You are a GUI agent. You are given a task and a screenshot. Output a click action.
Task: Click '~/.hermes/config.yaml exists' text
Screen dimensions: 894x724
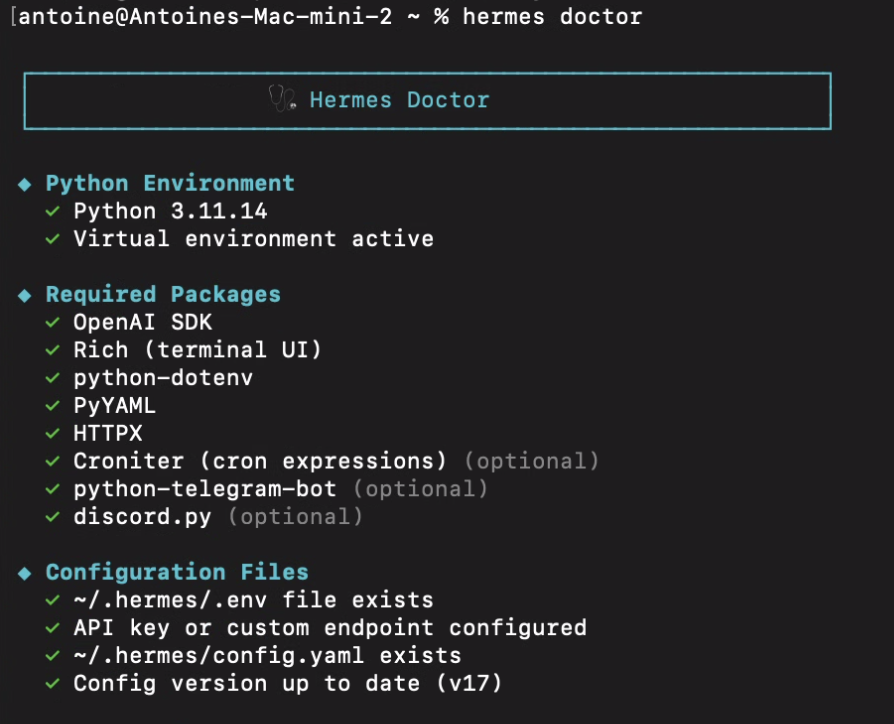[x=267, y=657]
